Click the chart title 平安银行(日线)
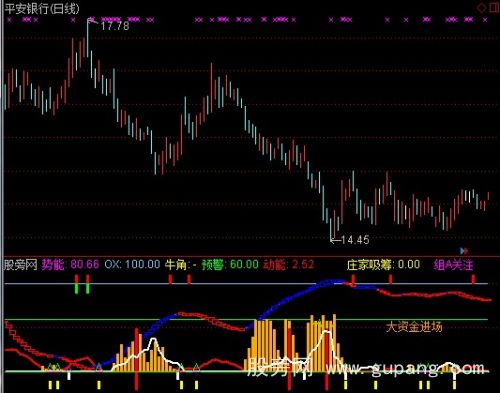Screen dimensions: 500x393 pos(42,9)
